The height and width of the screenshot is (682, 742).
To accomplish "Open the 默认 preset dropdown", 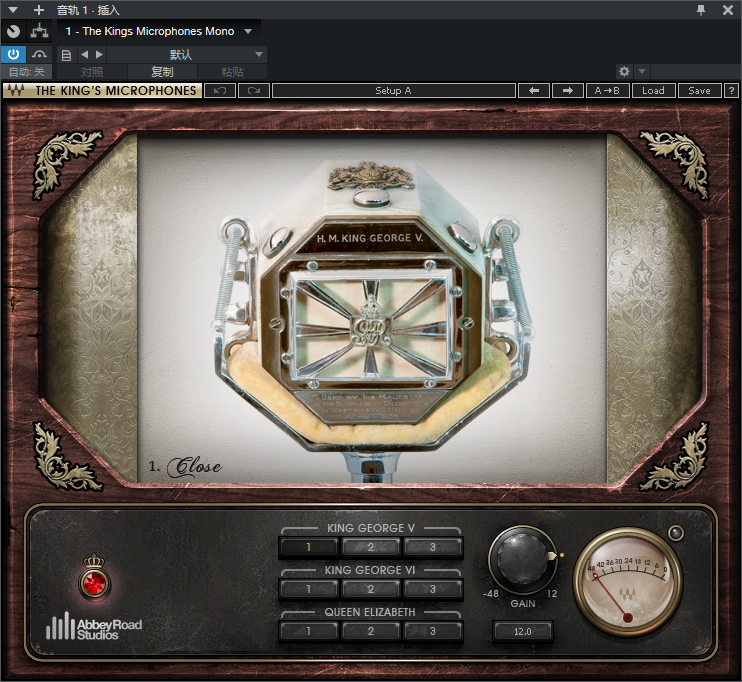I will point(186,55).
